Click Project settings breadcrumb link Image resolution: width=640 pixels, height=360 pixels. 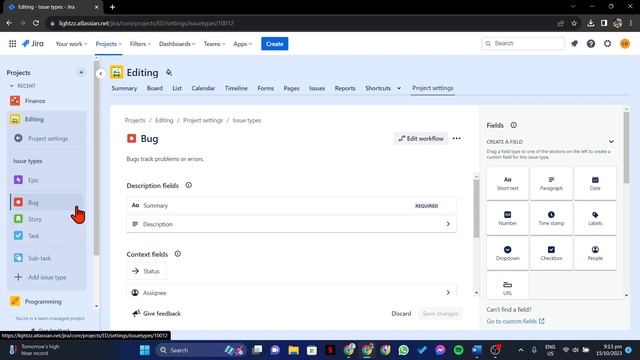click(x=203, y=120)
